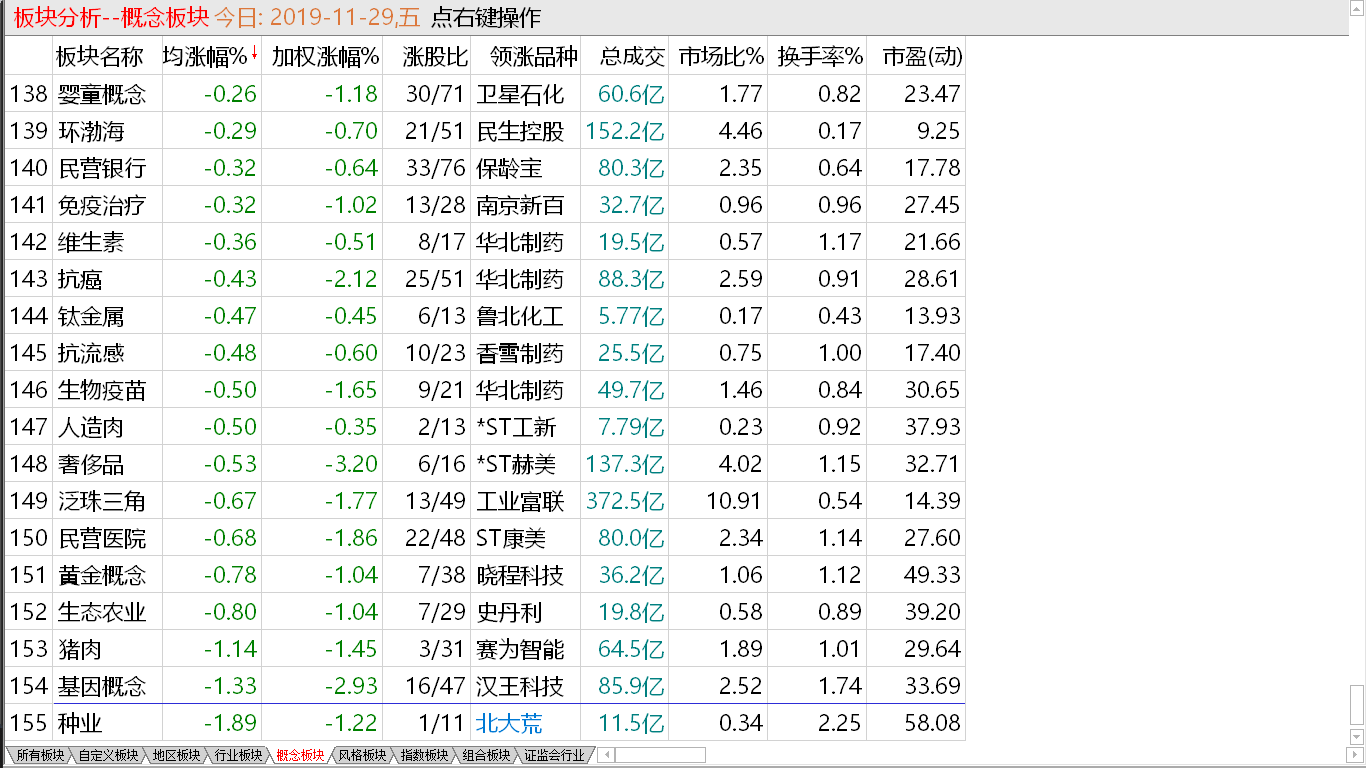Click the title text 板块分析--概念板块
This screenshot has height=768, width=1366.
pos(110,18)
